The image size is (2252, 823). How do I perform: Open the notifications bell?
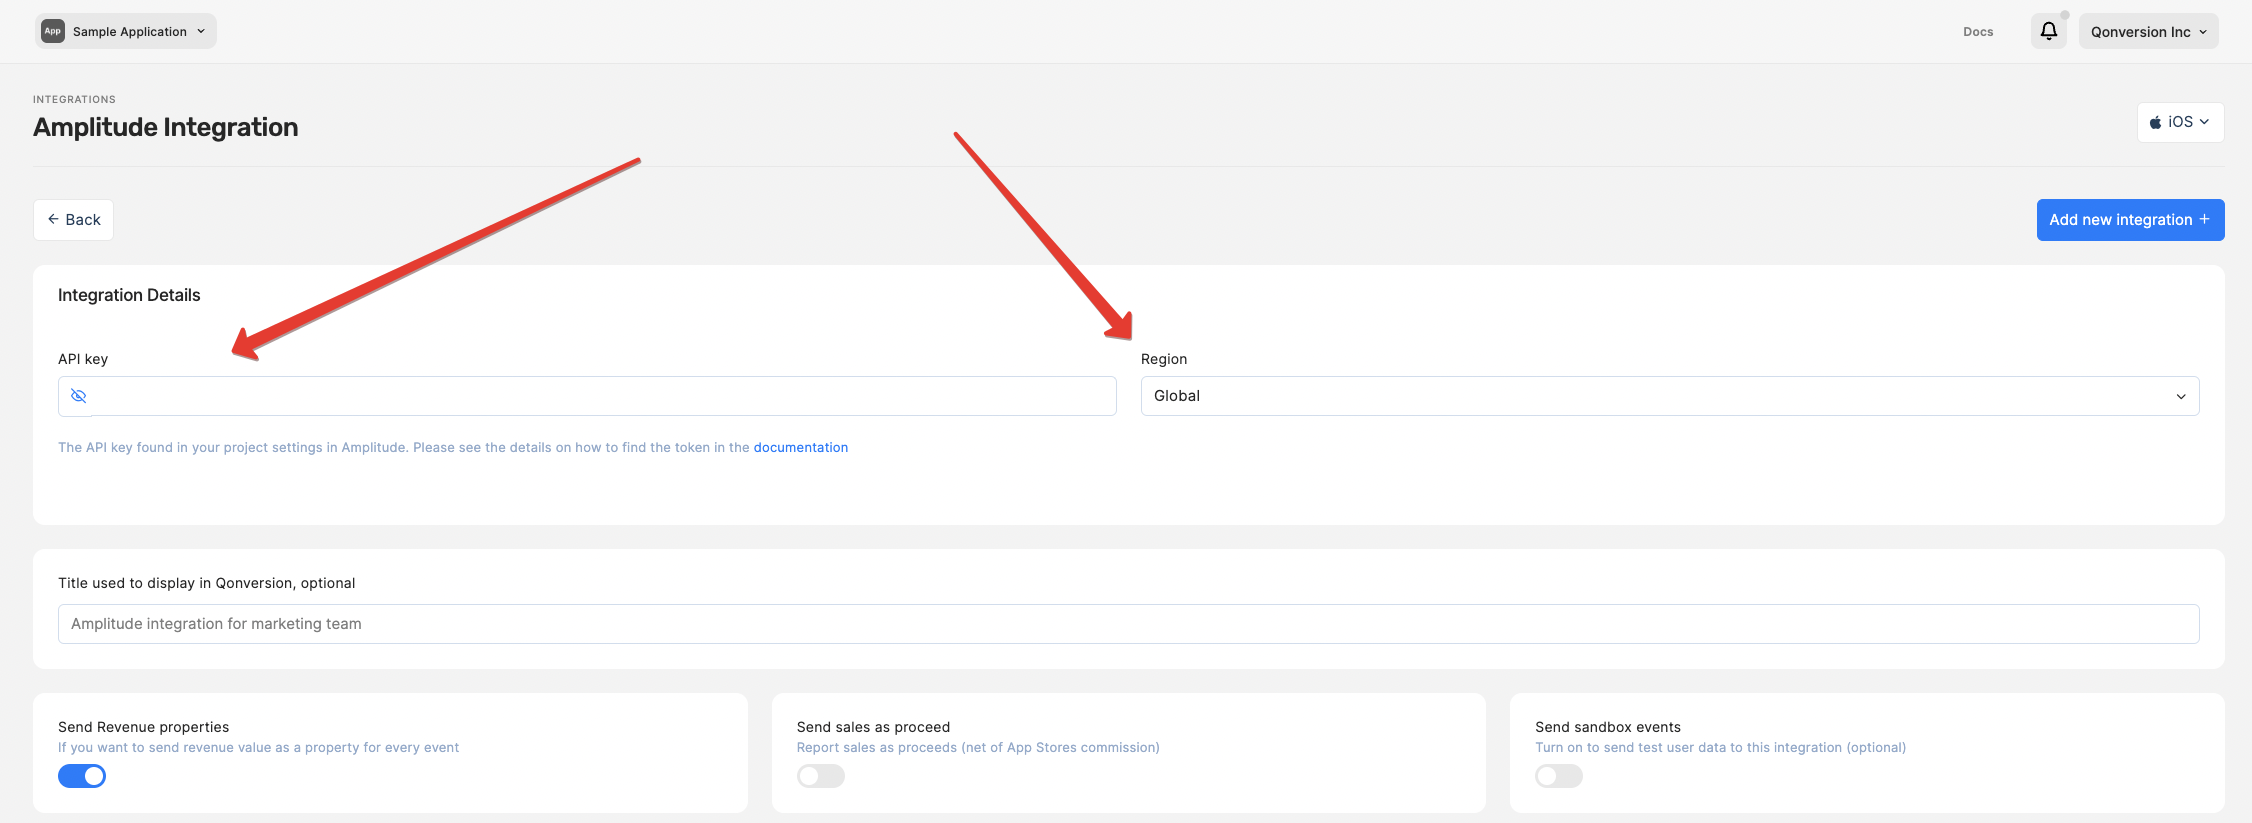(2048, 31)
